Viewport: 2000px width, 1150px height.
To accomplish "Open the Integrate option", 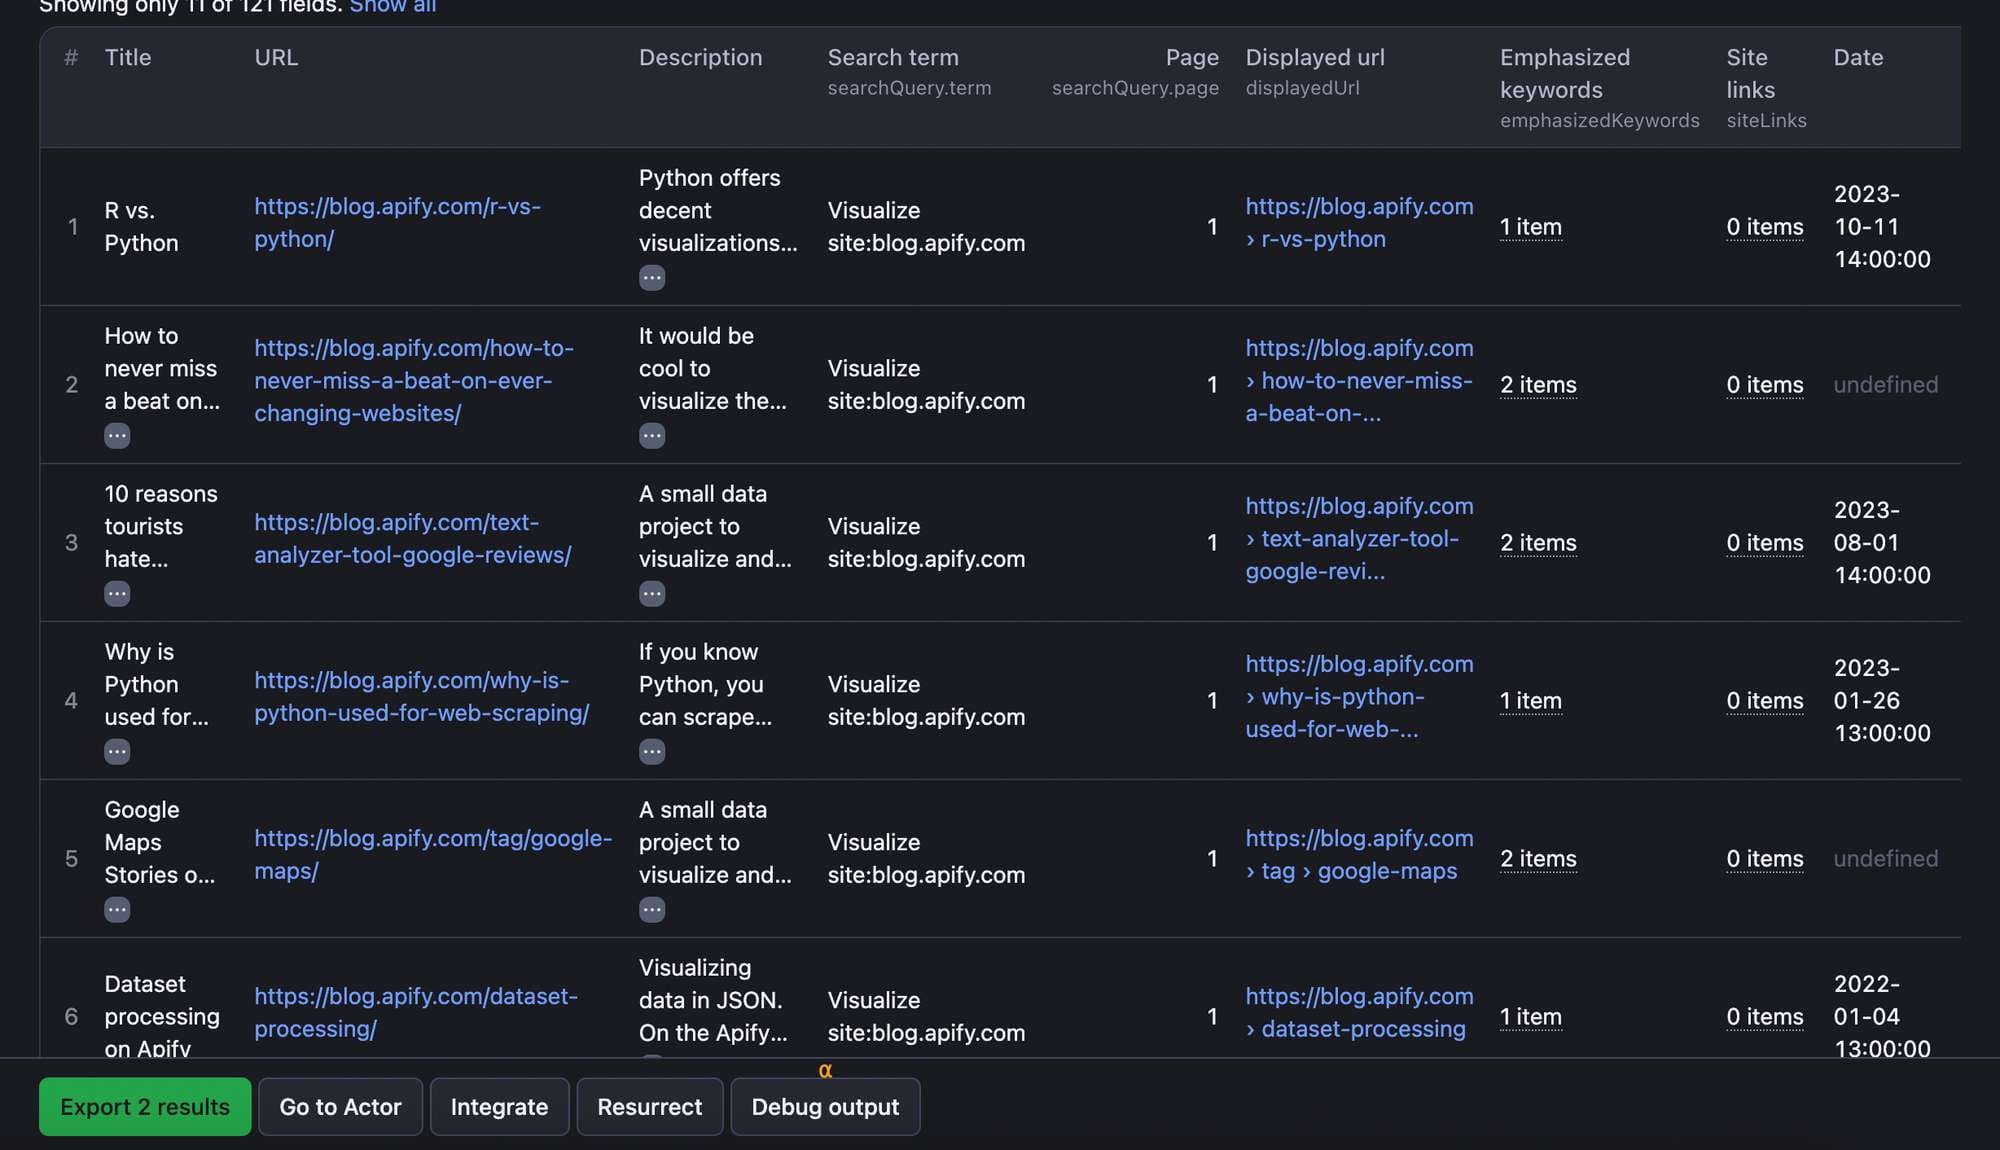I will pos(499,1107).
